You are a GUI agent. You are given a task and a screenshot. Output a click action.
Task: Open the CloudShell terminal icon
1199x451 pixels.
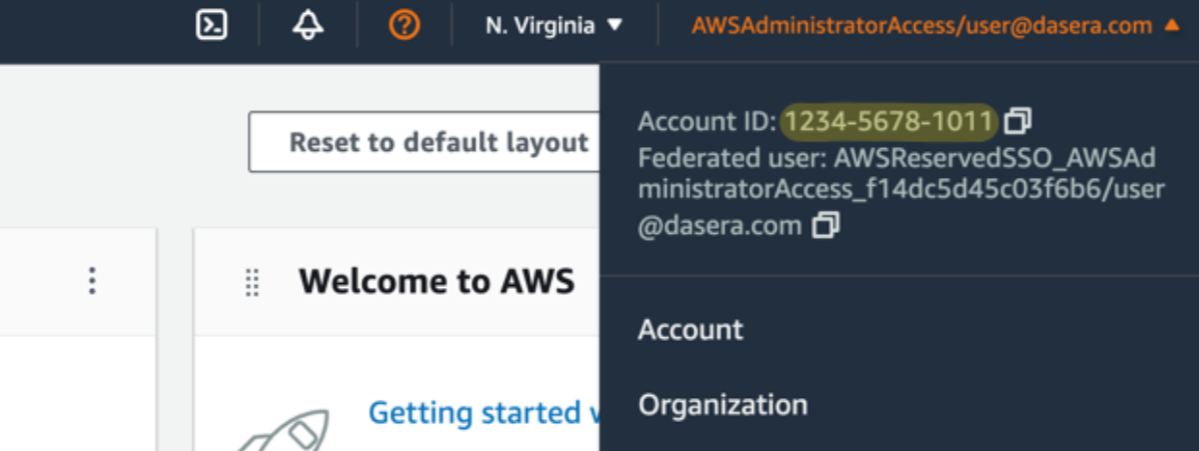[x=211, y=25]
